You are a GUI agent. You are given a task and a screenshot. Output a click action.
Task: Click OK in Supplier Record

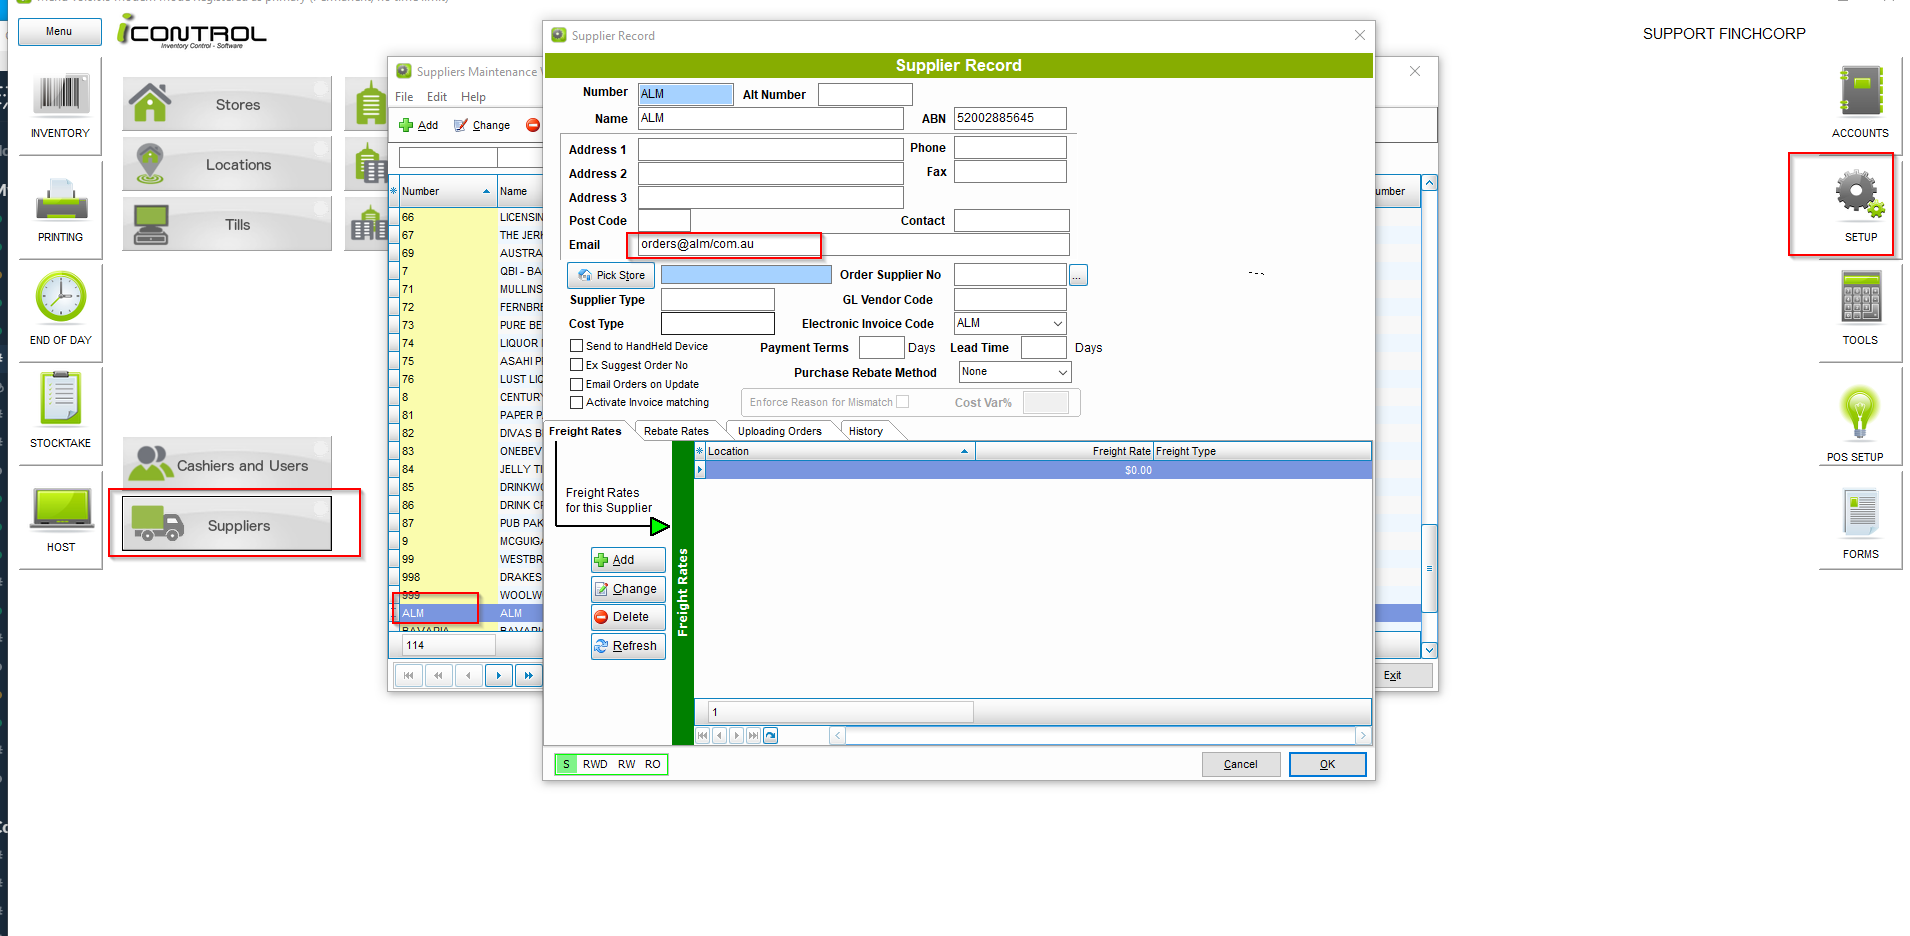1327,764
